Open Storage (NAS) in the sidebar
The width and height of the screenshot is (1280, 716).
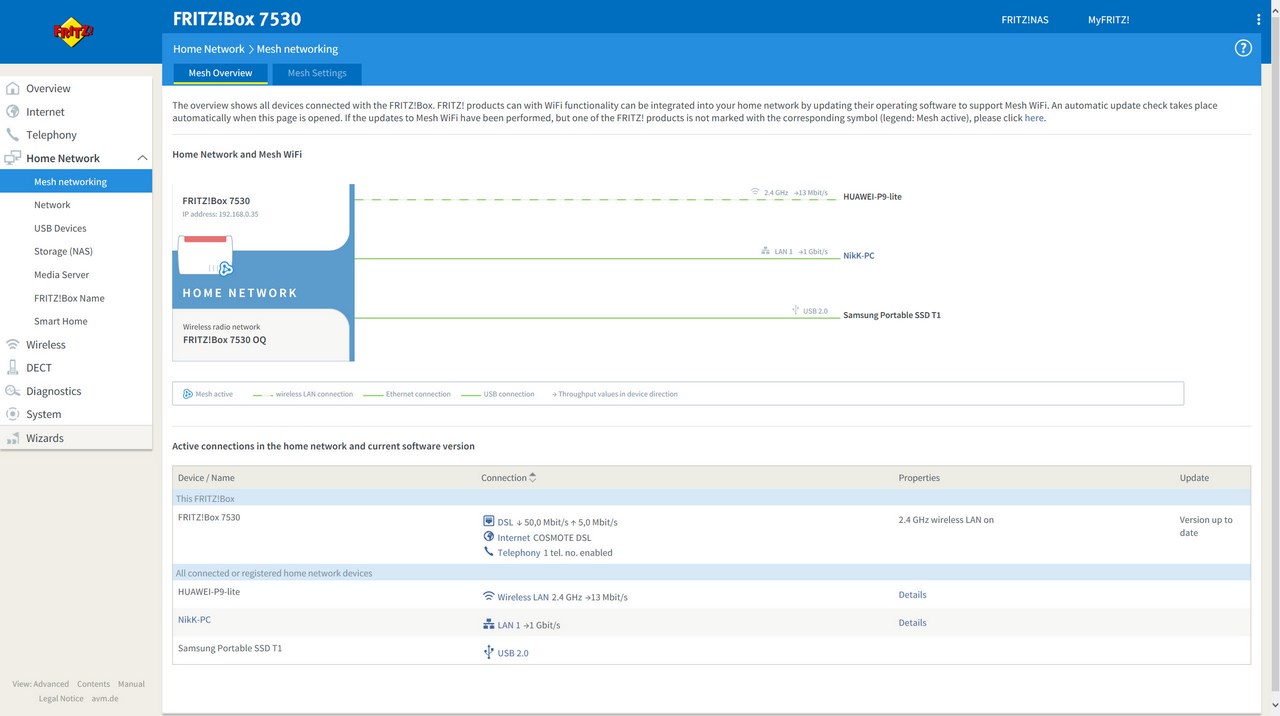coord(63,251)
